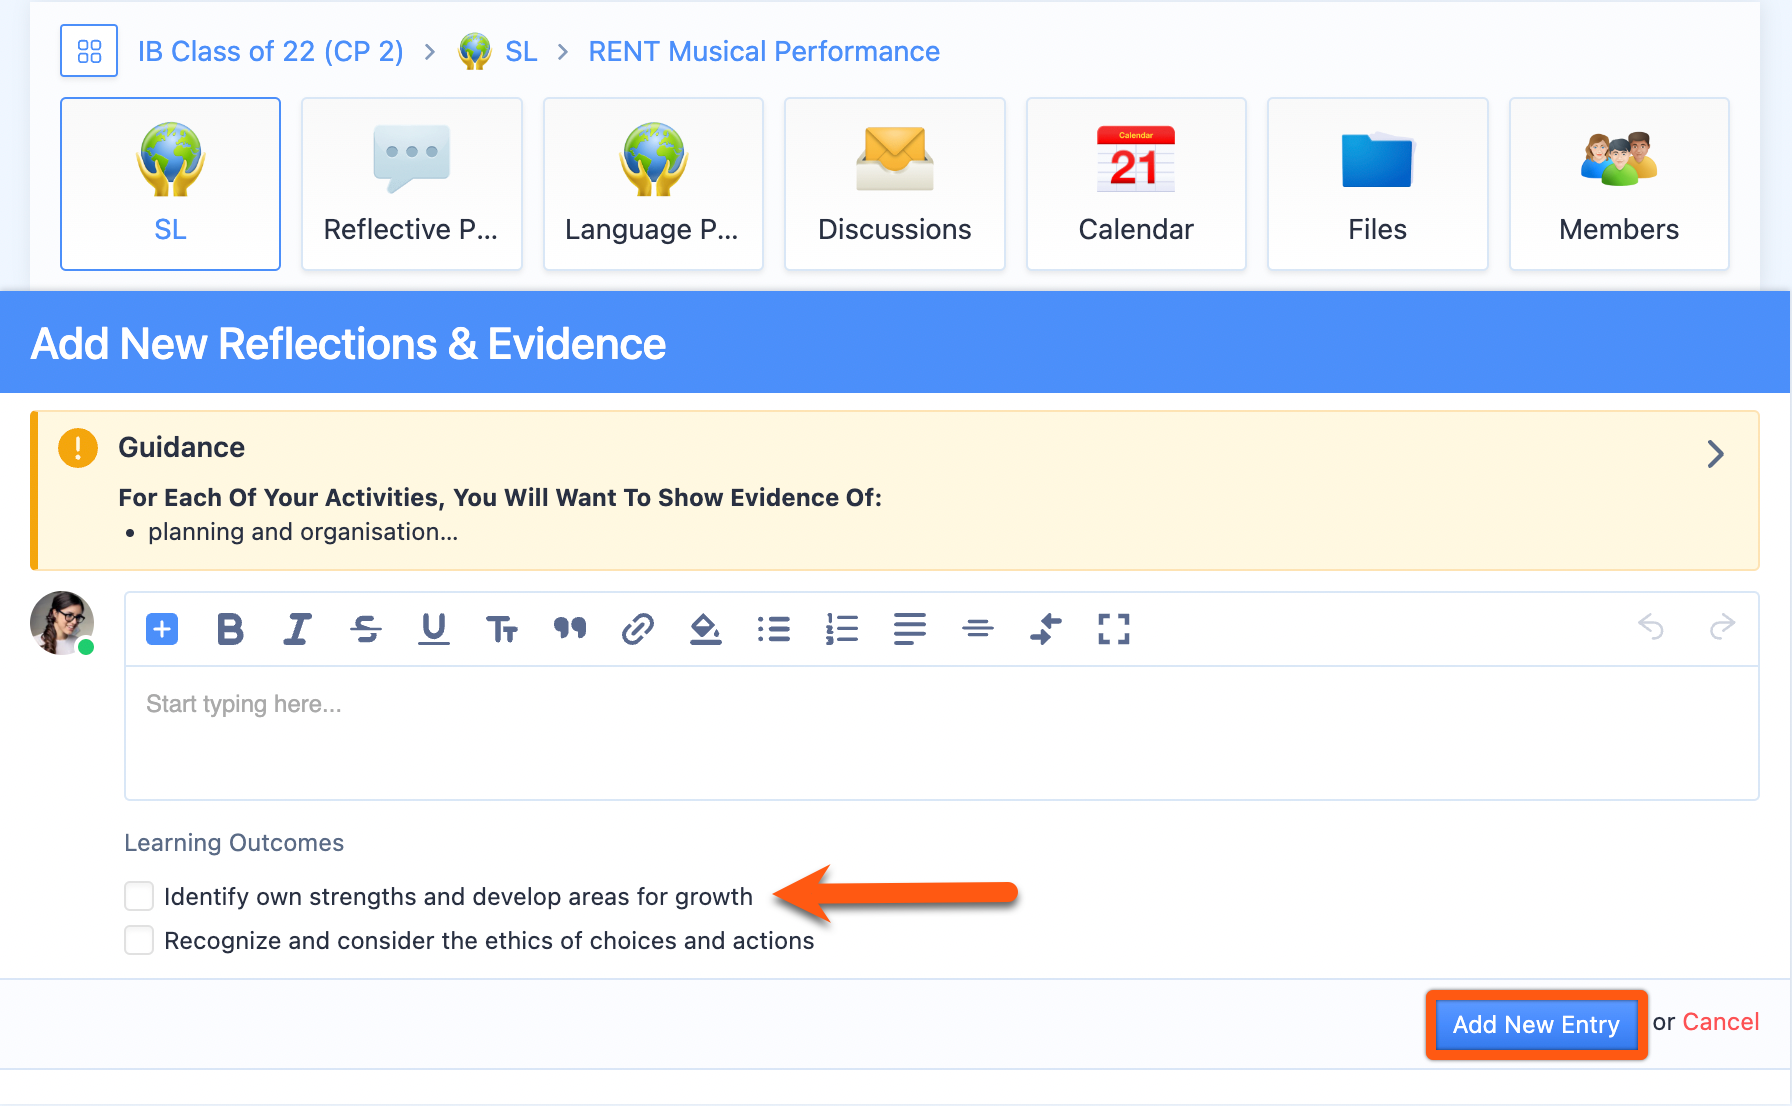Cancel adding the new entry
Viewport: 1792px width, 1106px height.
1720,1022
